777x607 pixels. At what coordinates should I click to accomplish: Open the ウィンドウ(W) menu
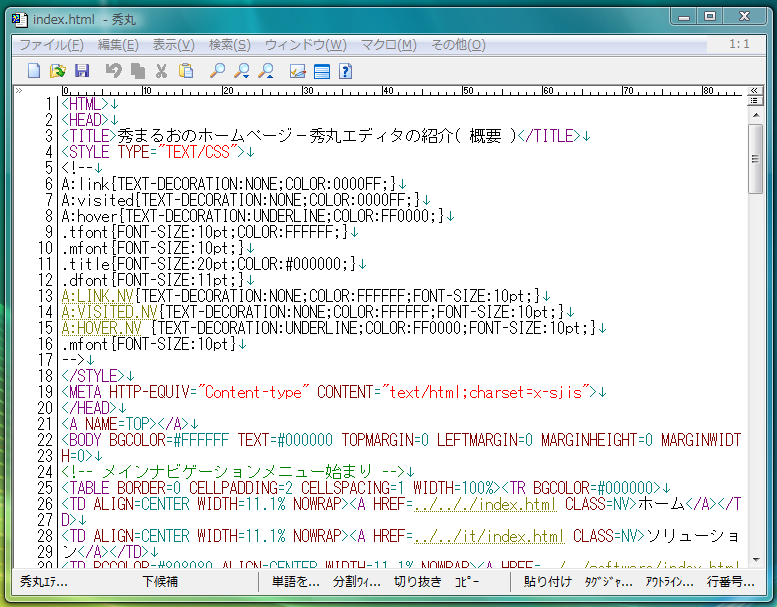pos(306,45)
